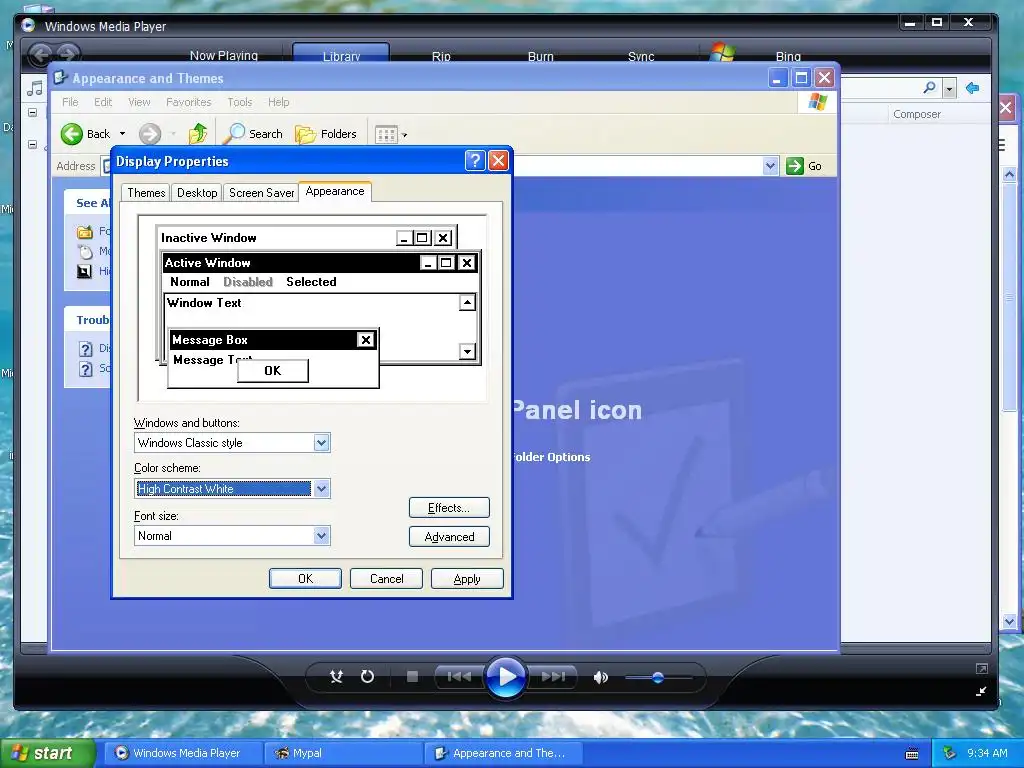Click the Media Player search magnifier icon

click(929, 87)
